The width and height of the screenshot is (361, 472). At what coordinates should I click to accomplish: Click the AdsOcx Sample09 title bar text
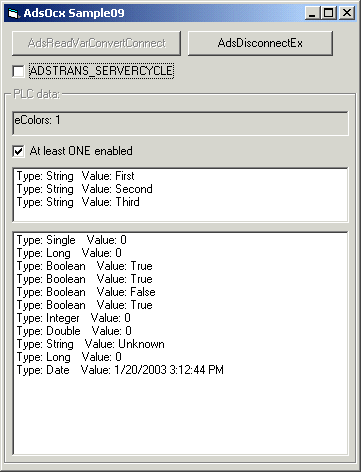tap(74, 13)
